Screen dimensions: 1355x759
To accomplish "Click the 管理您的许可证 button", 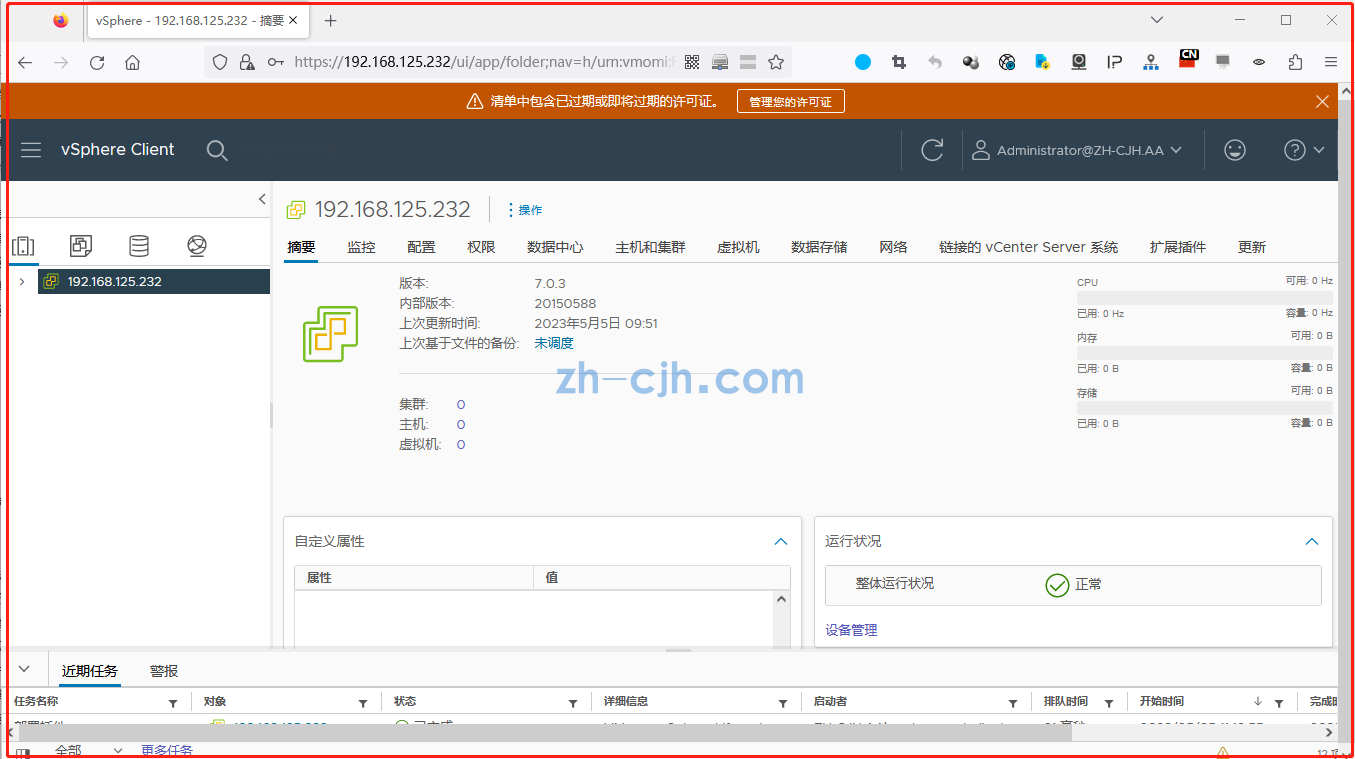I will [790, 101].
